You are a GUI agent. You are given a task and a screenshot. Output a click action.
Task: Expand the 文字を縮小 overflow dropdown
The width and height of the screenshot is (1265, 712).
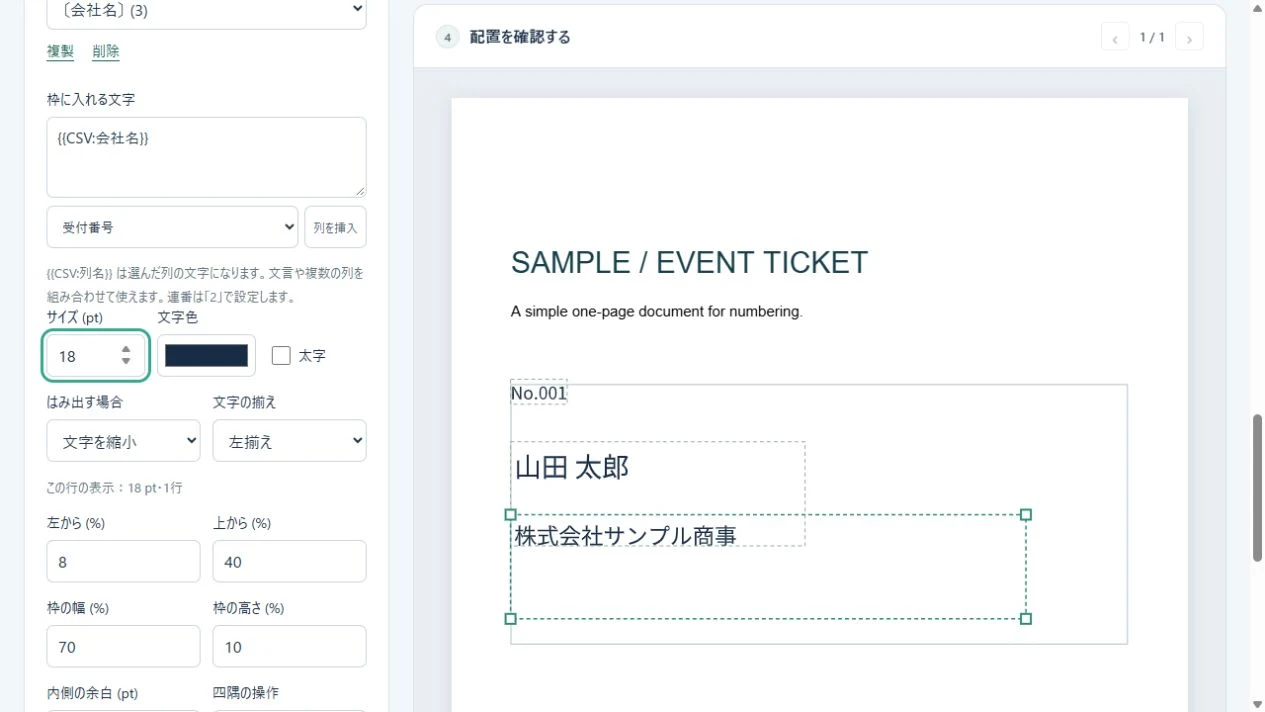coord(123,441)
